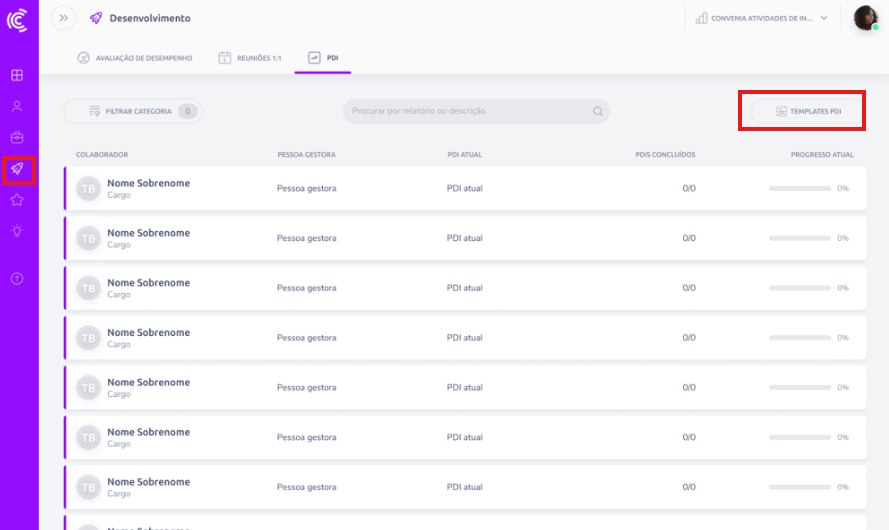Open the Filtrar Categoria filter
The height and width of the screenshot is (530, 889).
pyautogui.click(x=133, y=111)
